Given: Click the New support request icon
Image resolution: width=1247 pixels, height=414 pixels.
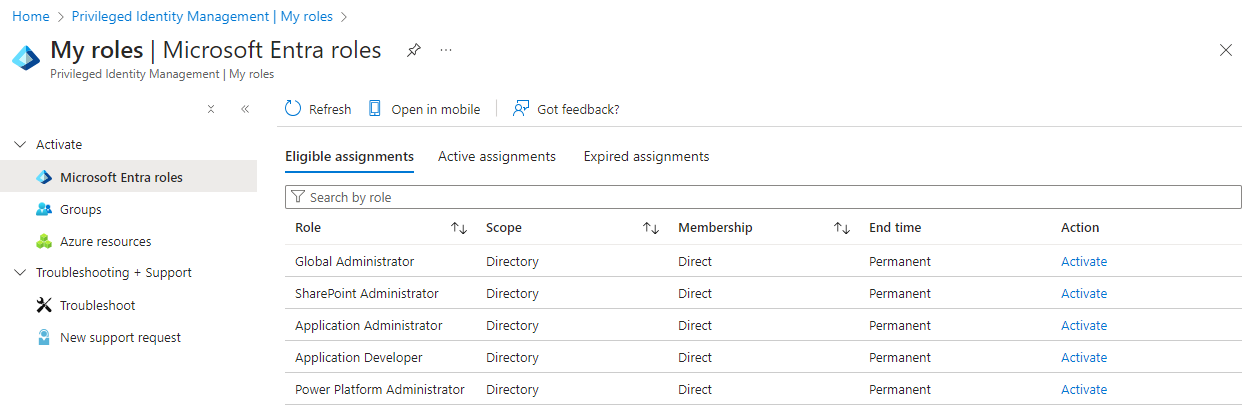Looking at the screenshot, I should 43,337.
